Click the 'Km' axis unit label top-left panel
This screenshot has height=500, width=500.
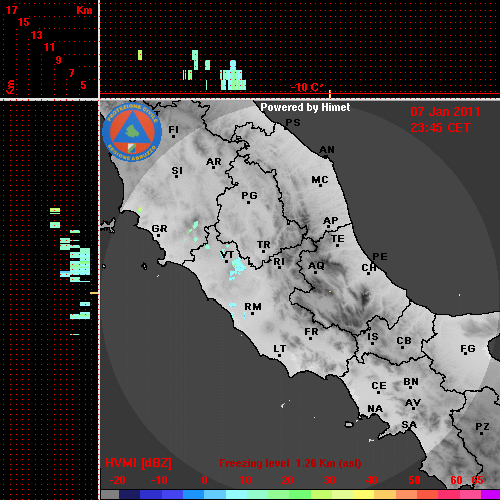[84, 10]
